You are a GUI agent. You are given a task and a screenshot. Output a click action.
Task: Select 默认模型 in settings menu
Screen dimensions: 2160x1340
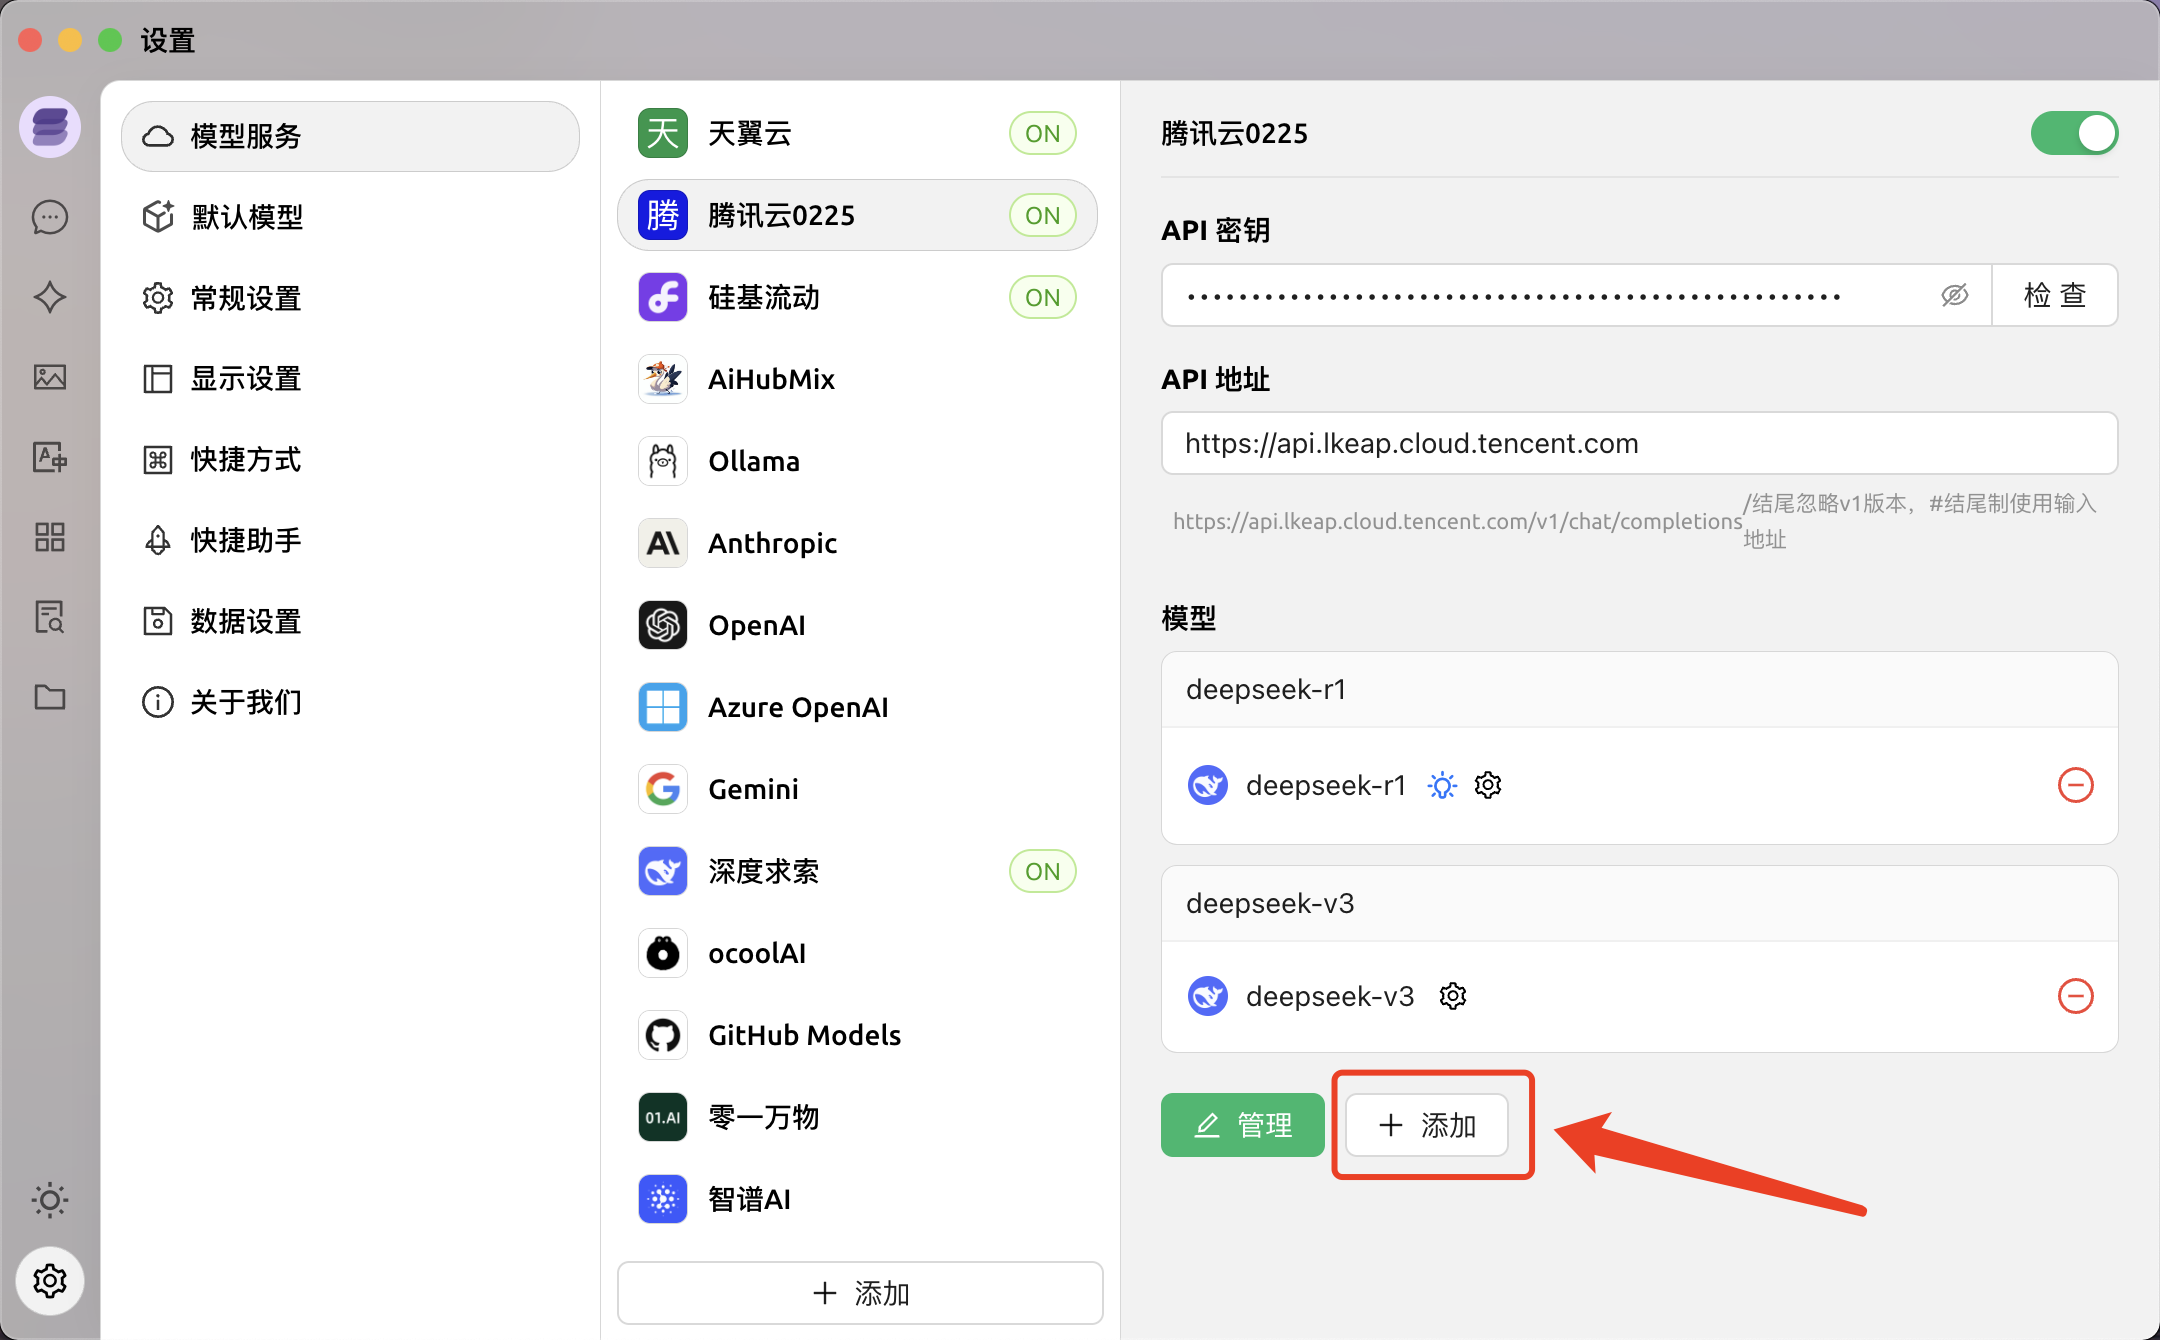(x=247, y=217)
